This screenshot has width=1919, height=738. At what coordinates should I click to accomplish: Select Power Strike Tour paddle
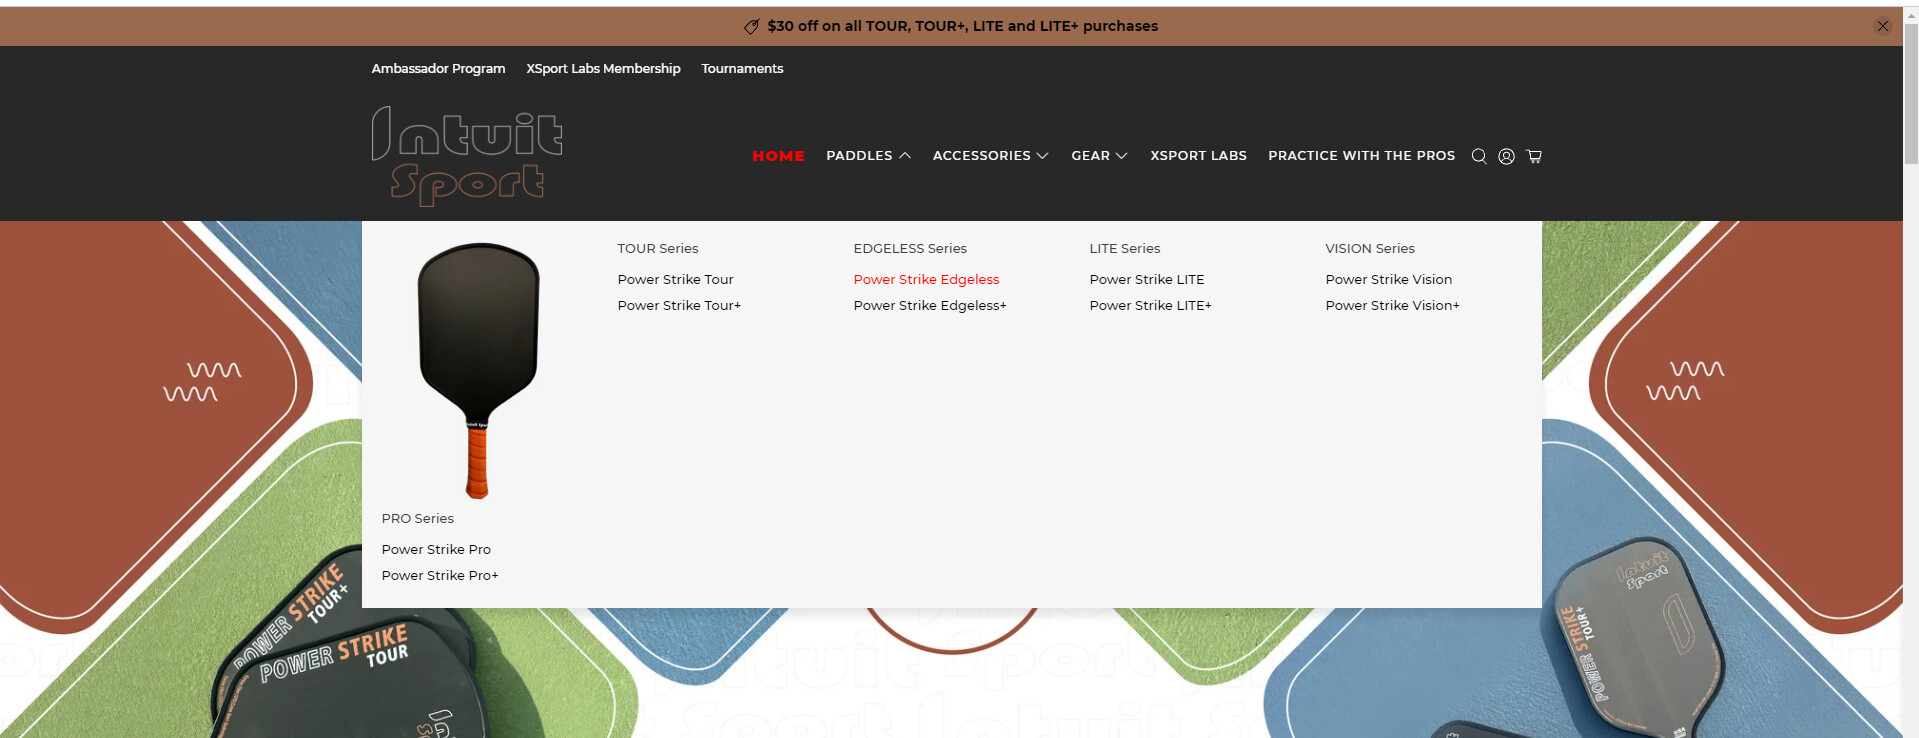coord(675,280)
